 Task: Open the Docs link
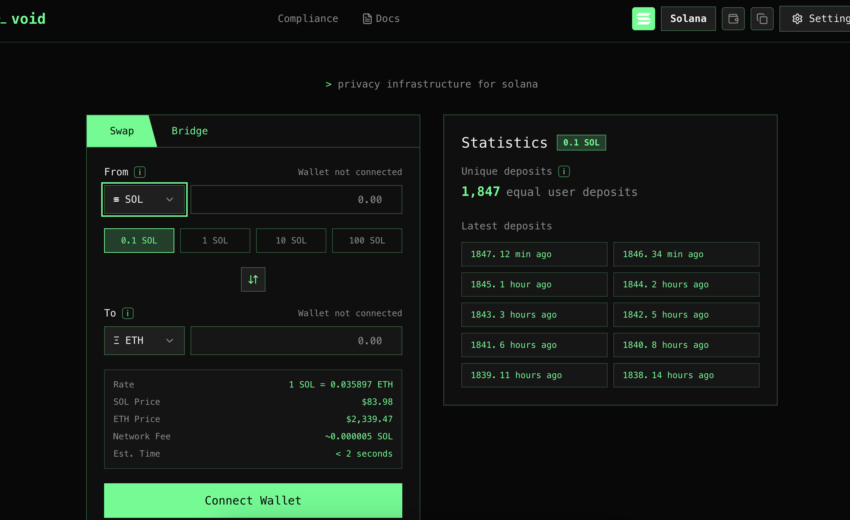[x=381, y=18]
